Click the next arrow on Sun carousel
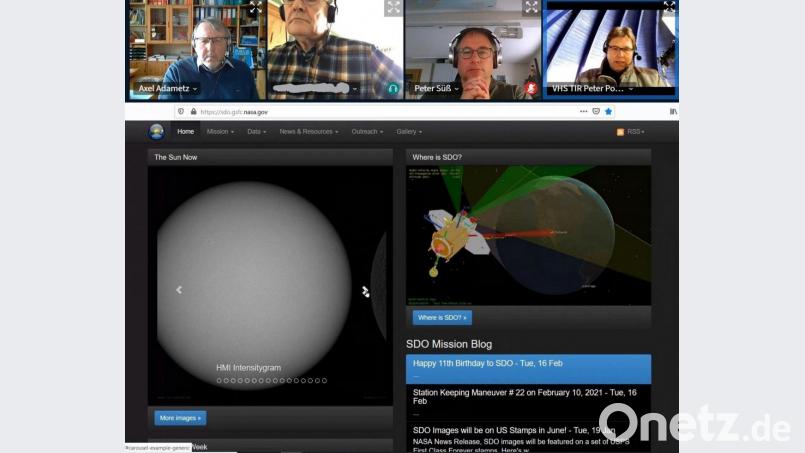This screenshot has height=453, width=805. coord(365,292)
